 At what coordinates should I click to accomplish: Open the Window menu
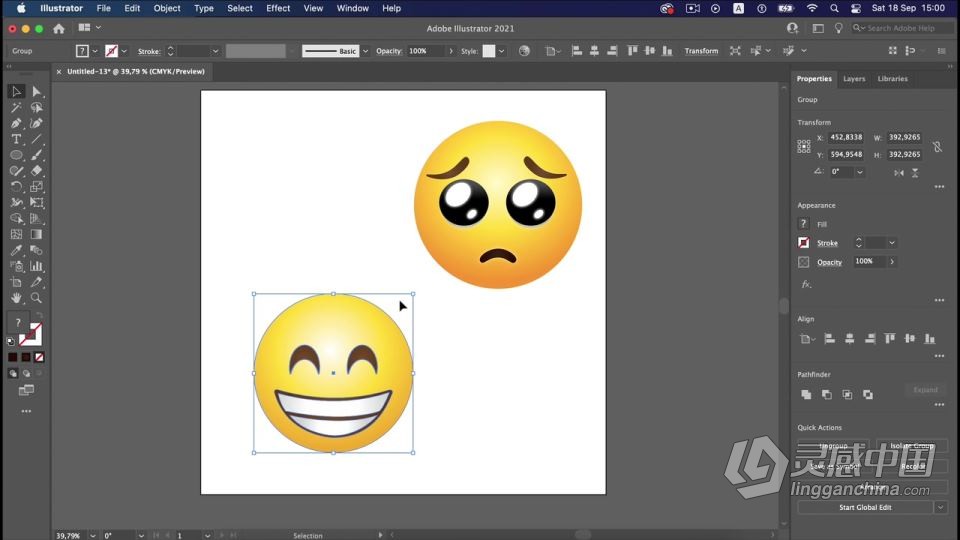pyautogui.click(x=353, y=9)
